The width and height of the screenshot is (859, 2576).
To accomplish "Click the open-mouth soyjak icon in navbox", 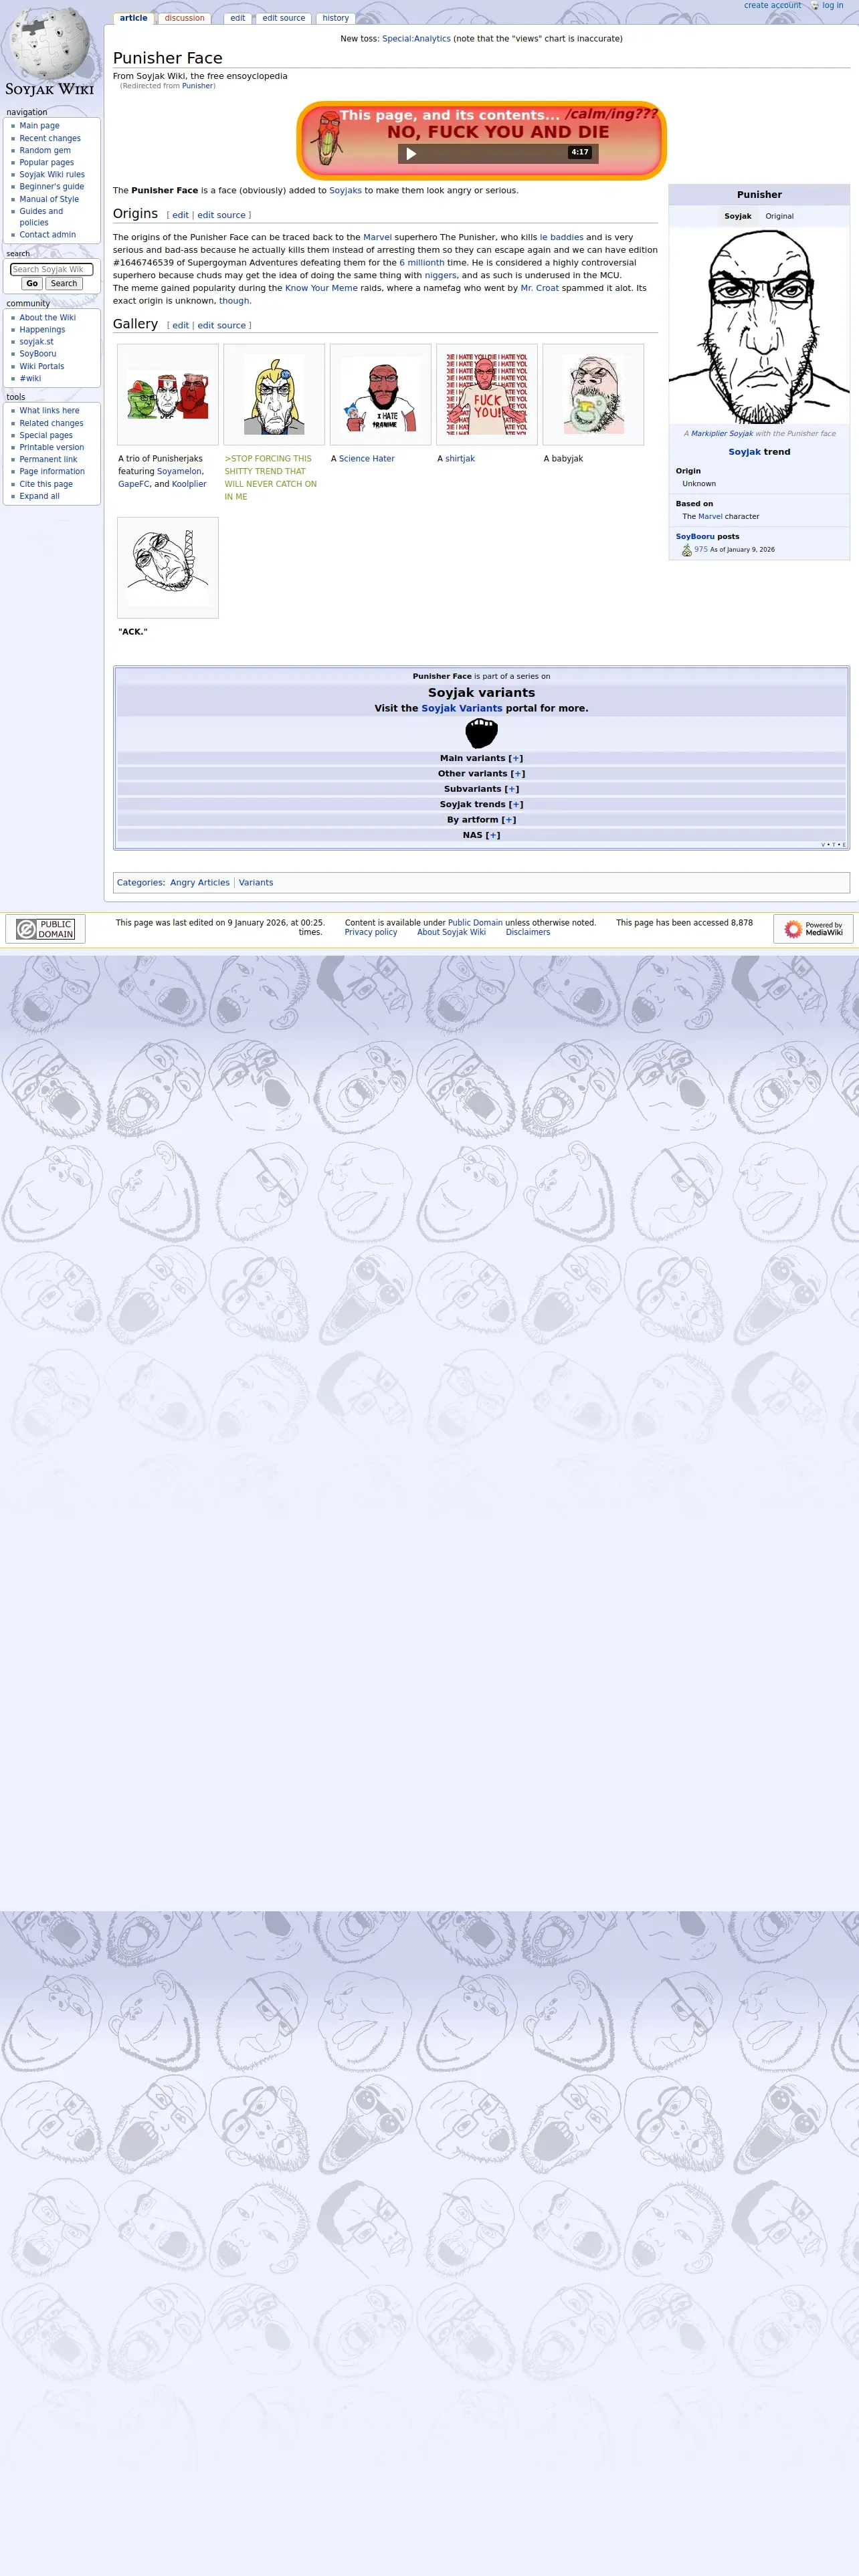I will pos(481,733).
